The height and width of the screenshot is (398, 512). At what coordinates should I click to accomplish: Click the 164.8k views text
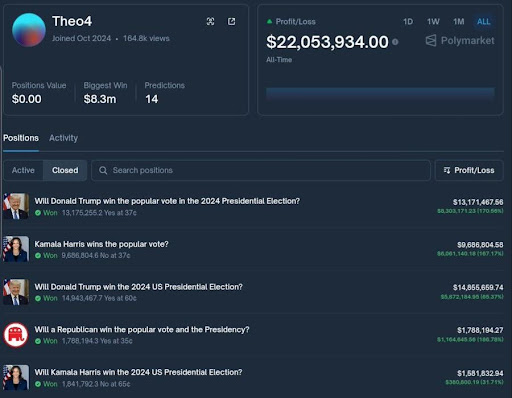[146, 38]
